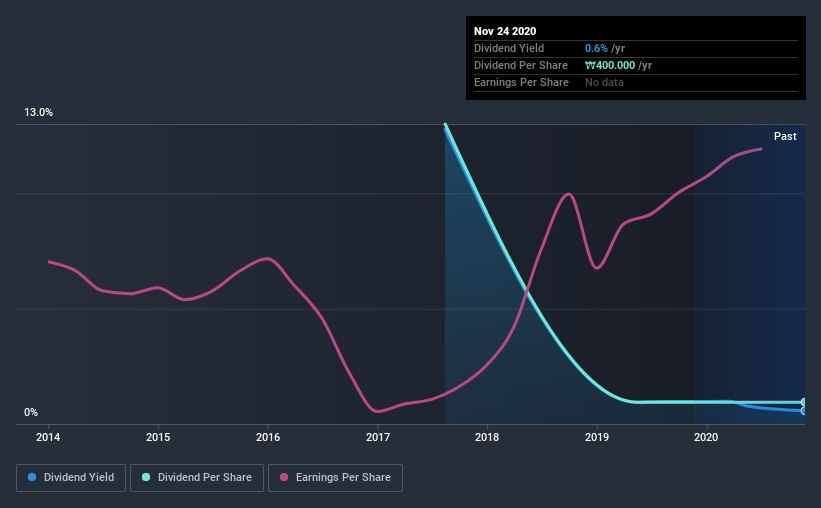Toggle the Dividend Yield legend button
The width and height of the screenshot is (821, 508).
(x=71, y=478)
